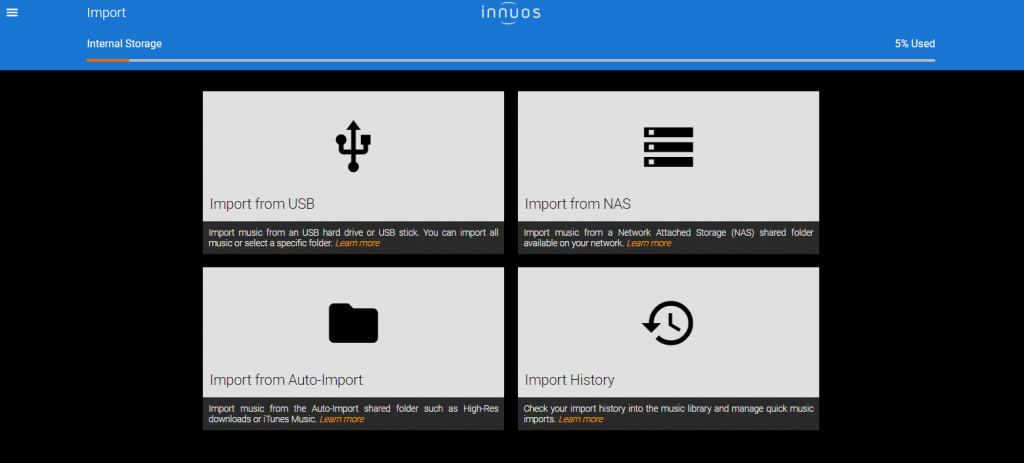Follow Learn more link under NAS import

point(648,243)
